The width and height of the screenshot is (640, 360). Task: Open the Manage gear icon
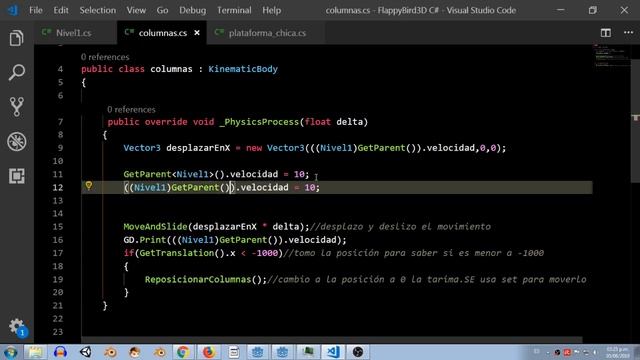[17, 327]
